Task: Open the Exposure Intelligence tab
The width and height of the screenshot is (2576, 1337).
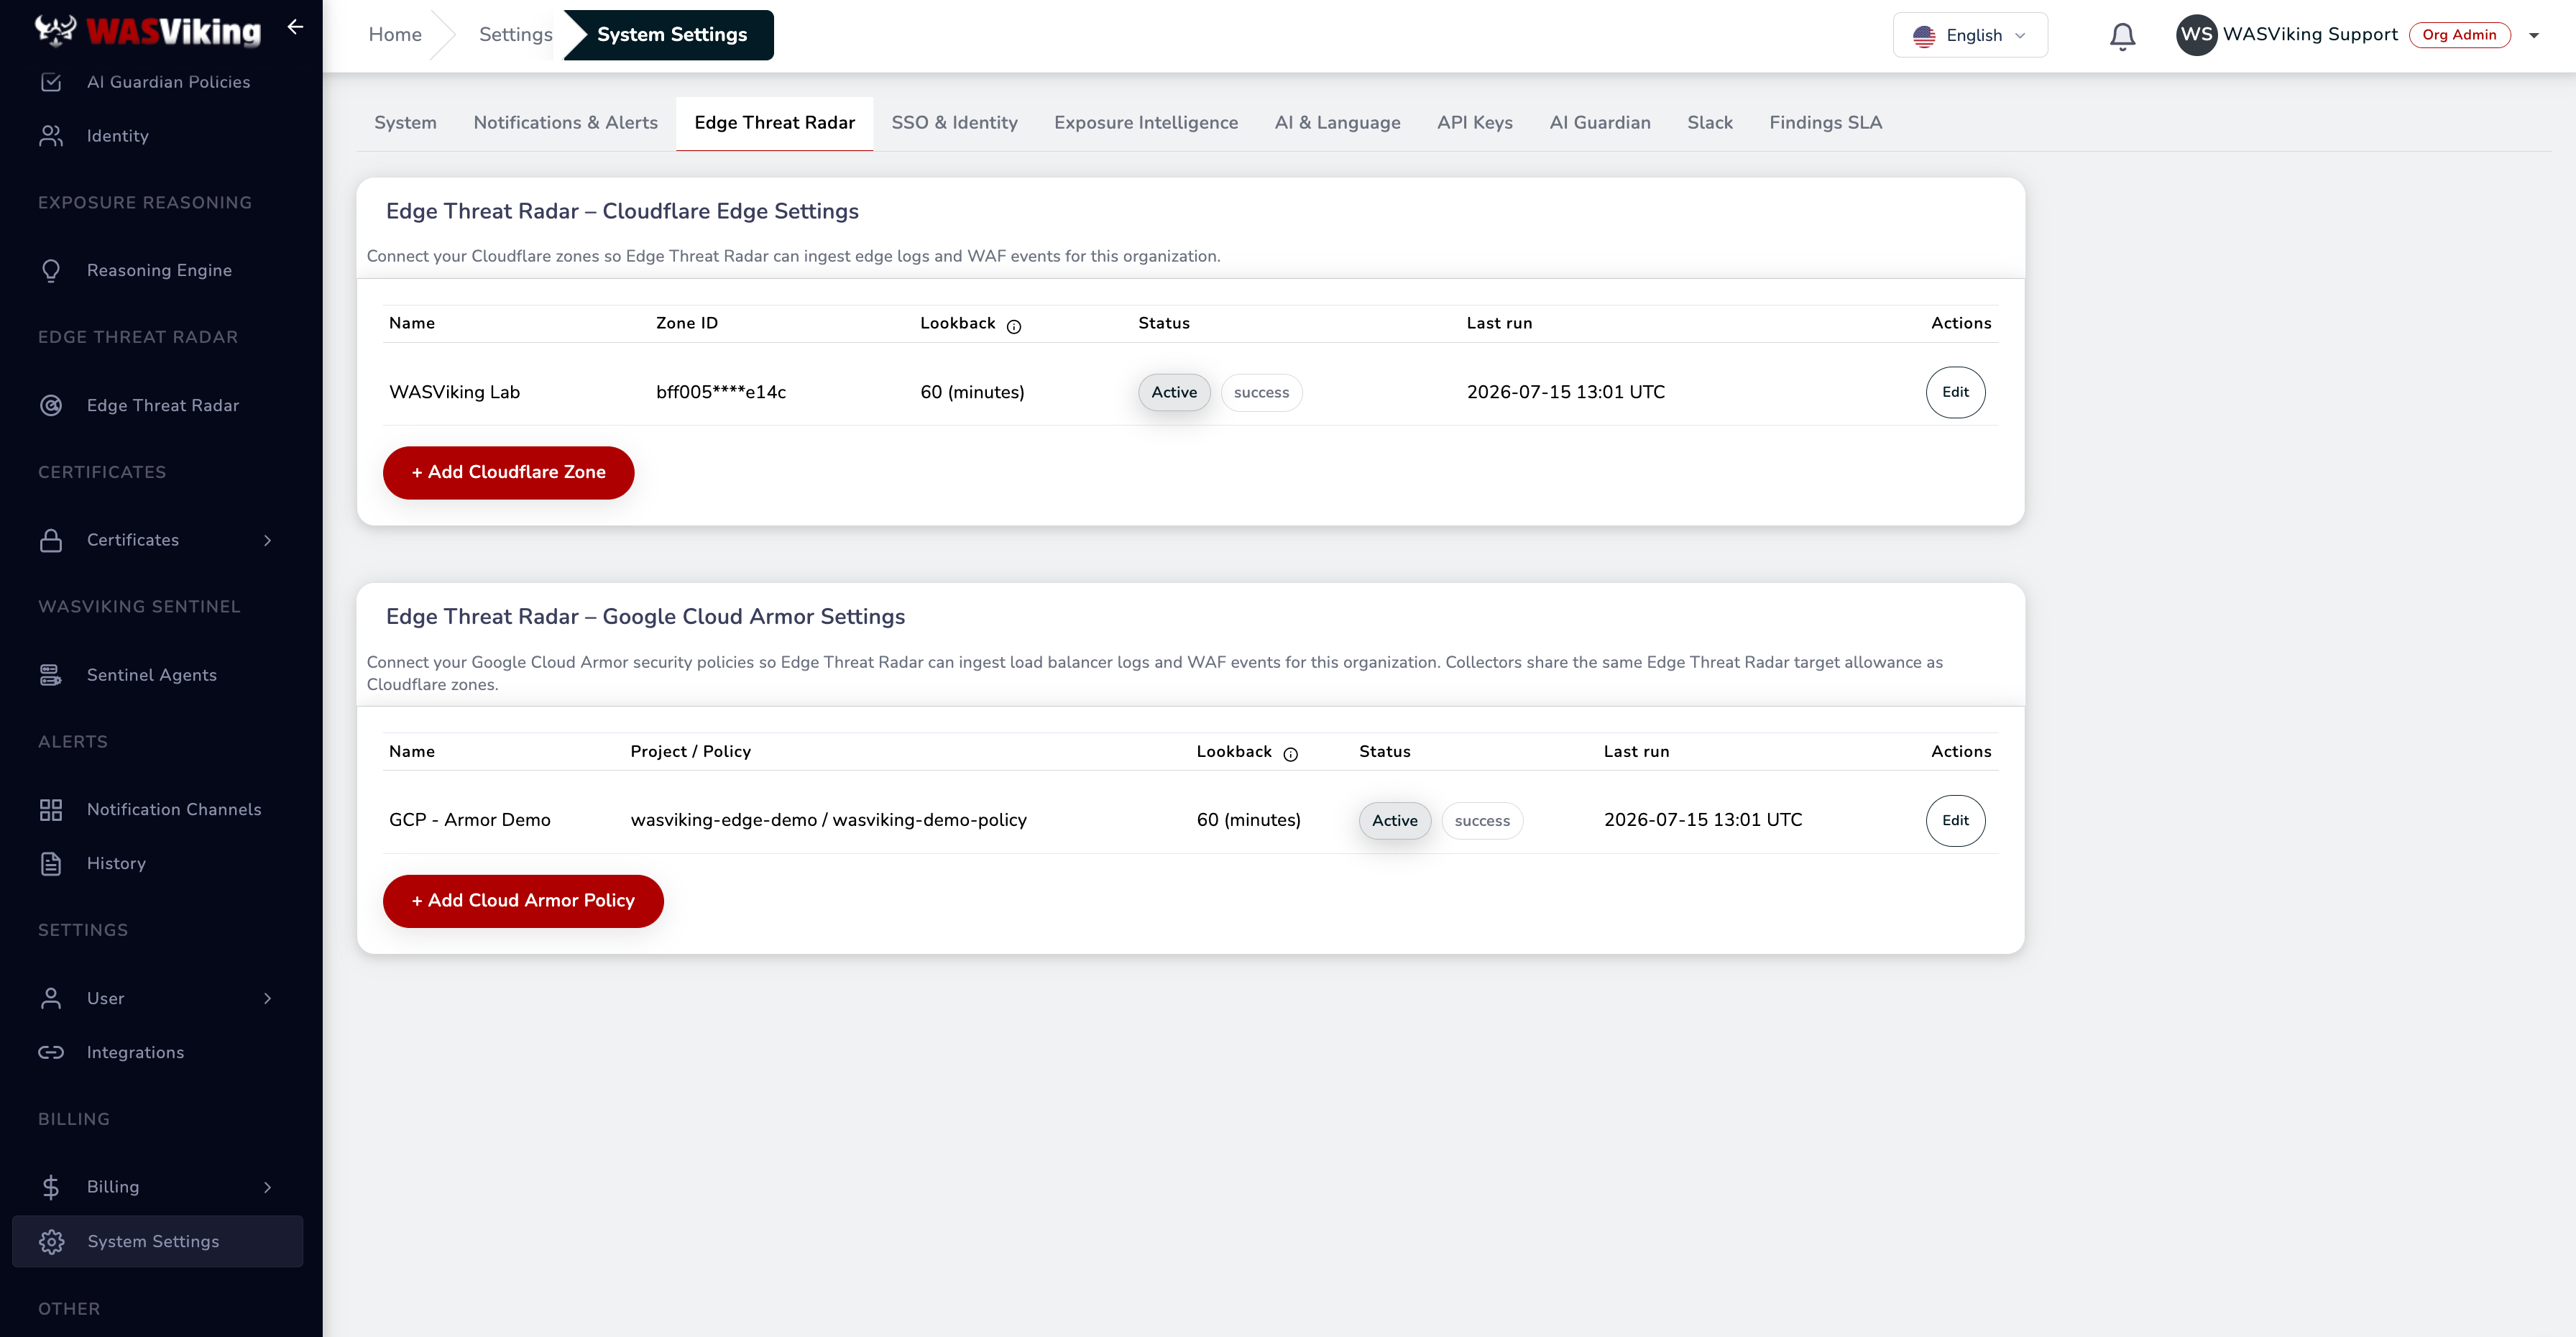Action: [x=1146, y=122]
